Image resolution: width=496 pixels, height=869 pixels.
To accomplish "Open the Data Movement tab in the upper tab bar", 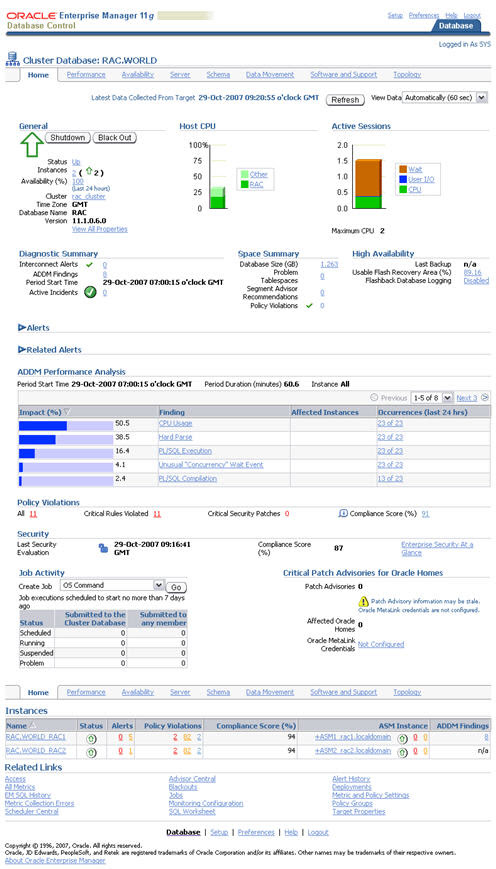I will [270, 75].
